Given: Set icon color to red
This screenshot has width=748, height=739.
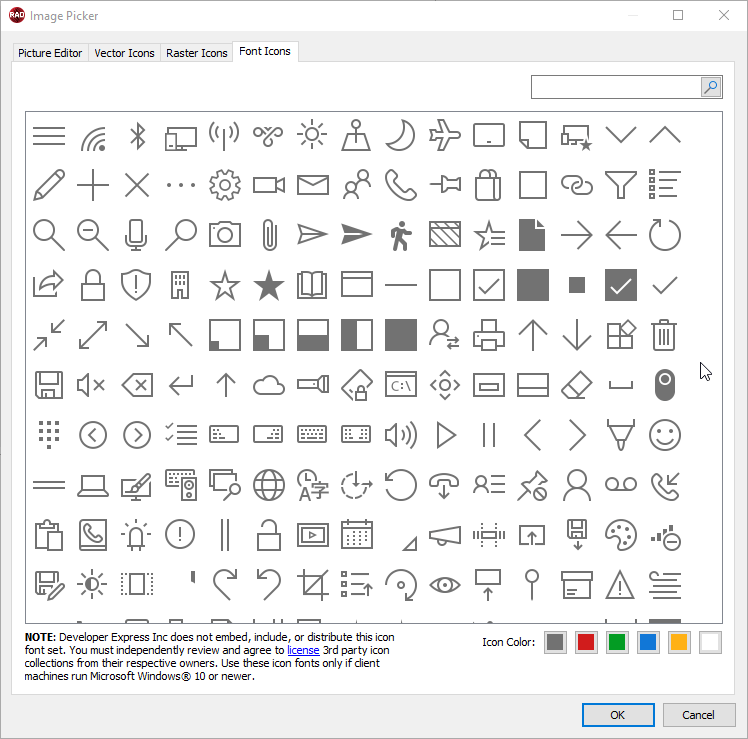Looking at the screenshot, I should coord(586,642).
